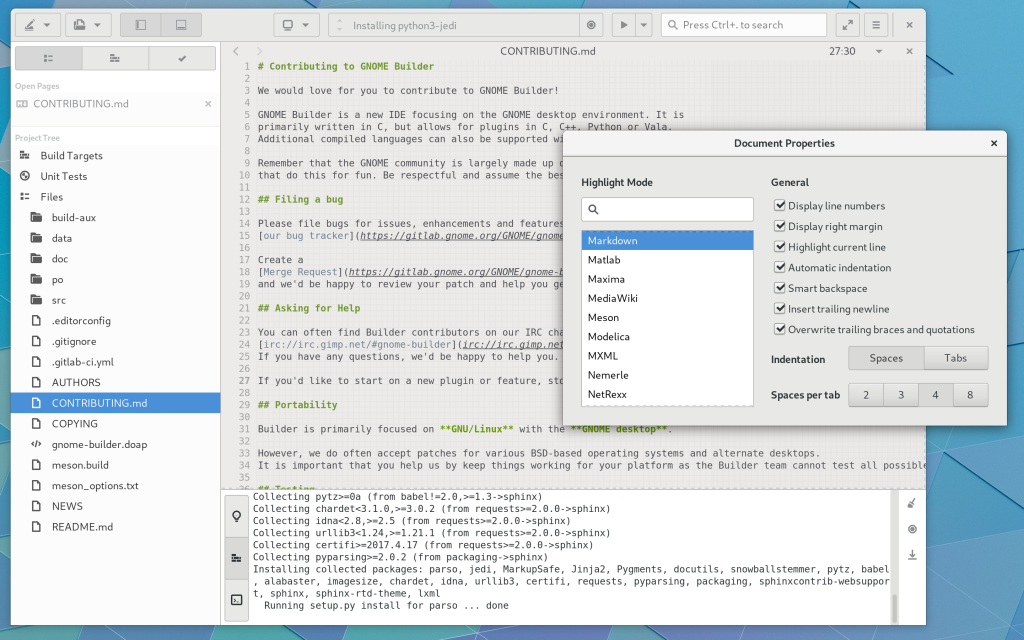Set spaces per tab to 4
The width and height of the screenshot is (1024, 640).
point(935,395)
